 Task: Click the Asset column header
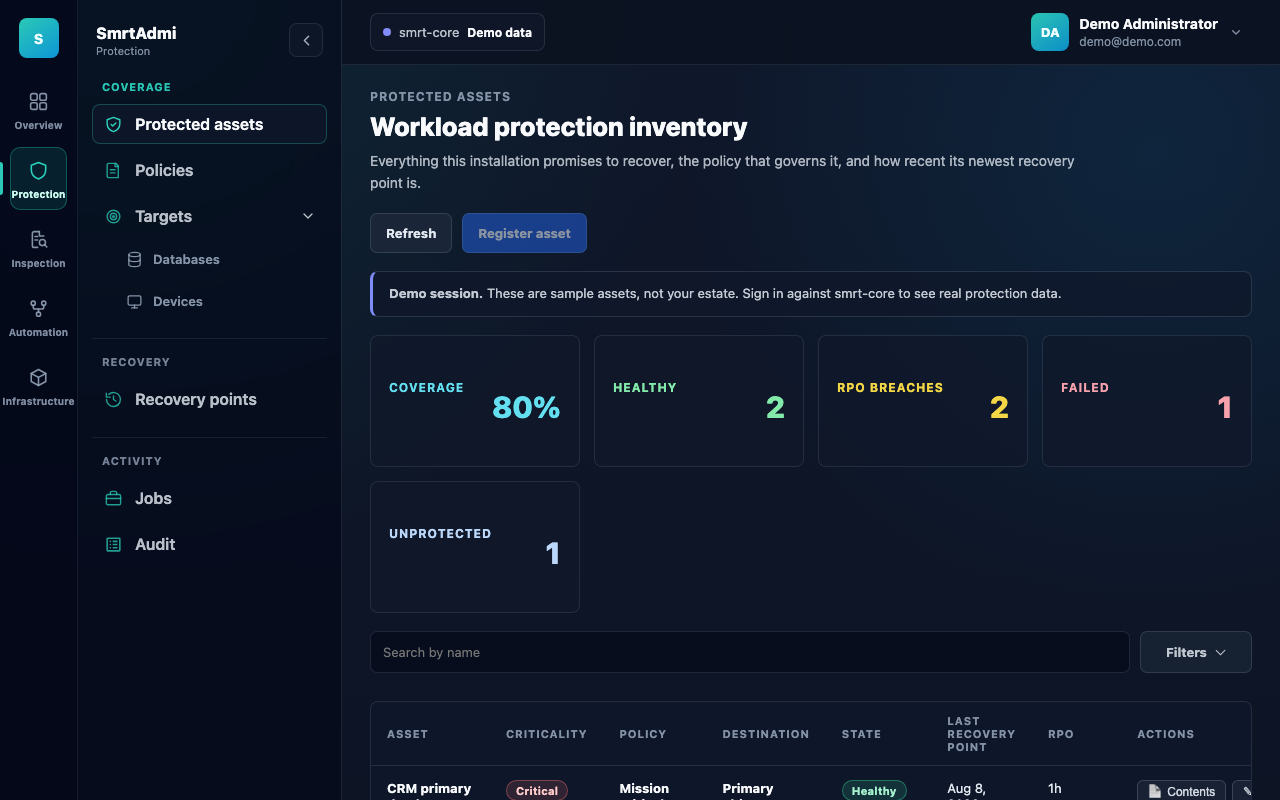point(407,734)
